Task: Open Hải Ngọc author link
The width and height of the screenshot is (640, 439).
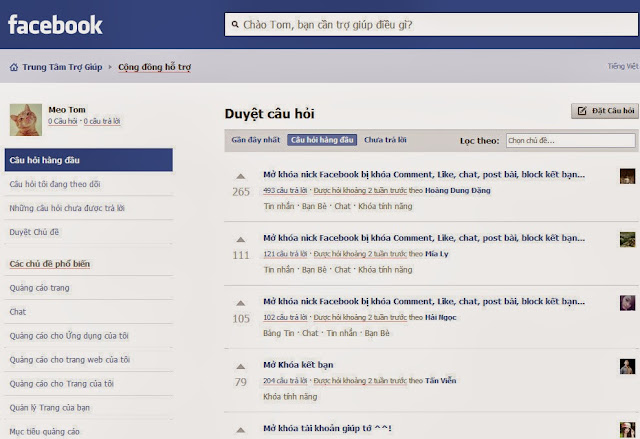Action: point(440,317)
